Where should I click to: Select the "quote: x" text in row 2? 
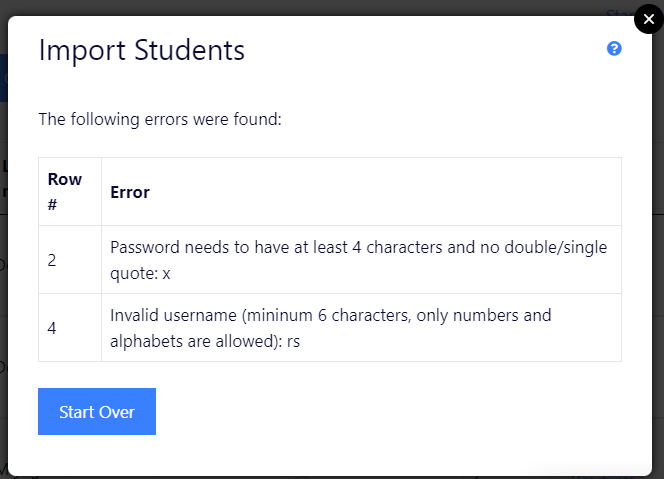click(x=140, y=274)
